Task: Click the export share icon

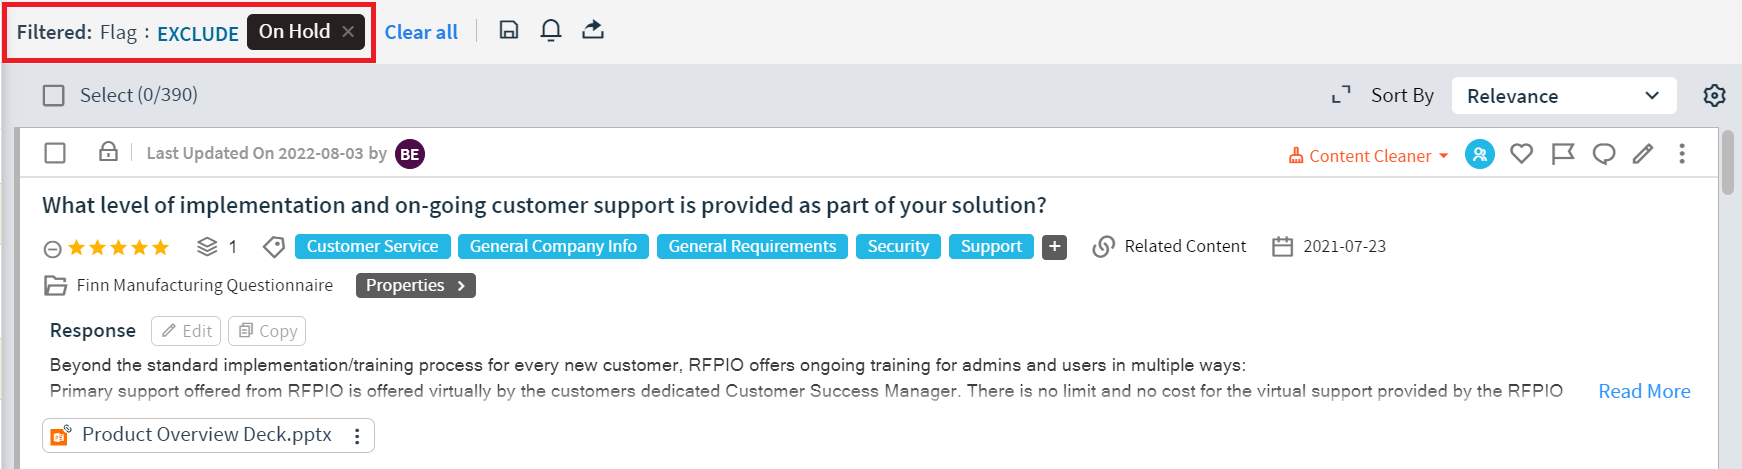Action: pyautogui.click(x=593, y=30)
